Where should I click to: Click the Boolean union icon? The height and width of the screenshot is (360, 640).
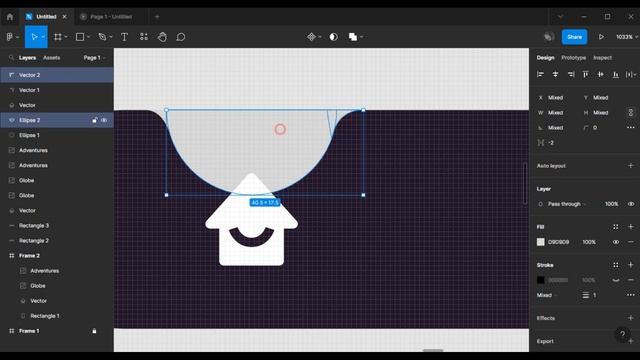coord(353,37)
